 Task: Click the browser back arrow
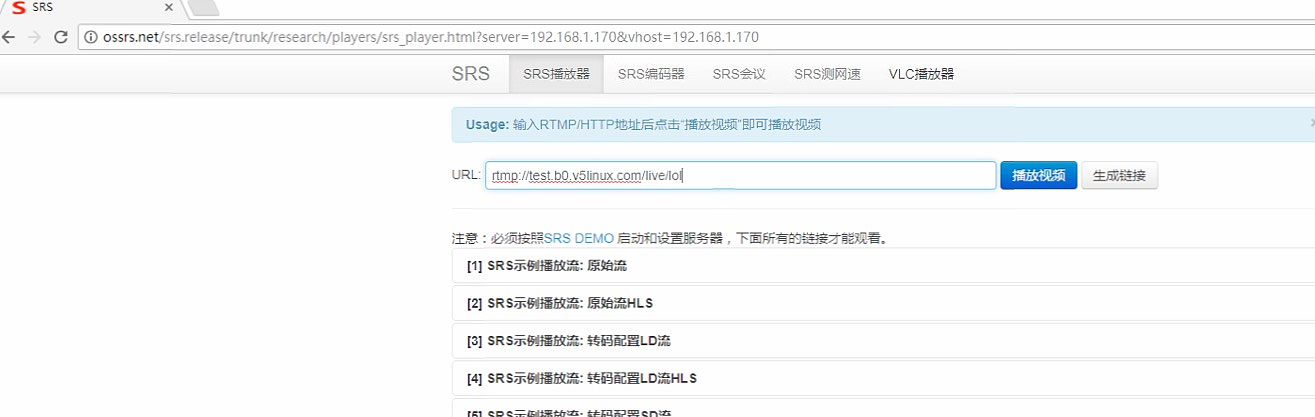pos(10,37)
